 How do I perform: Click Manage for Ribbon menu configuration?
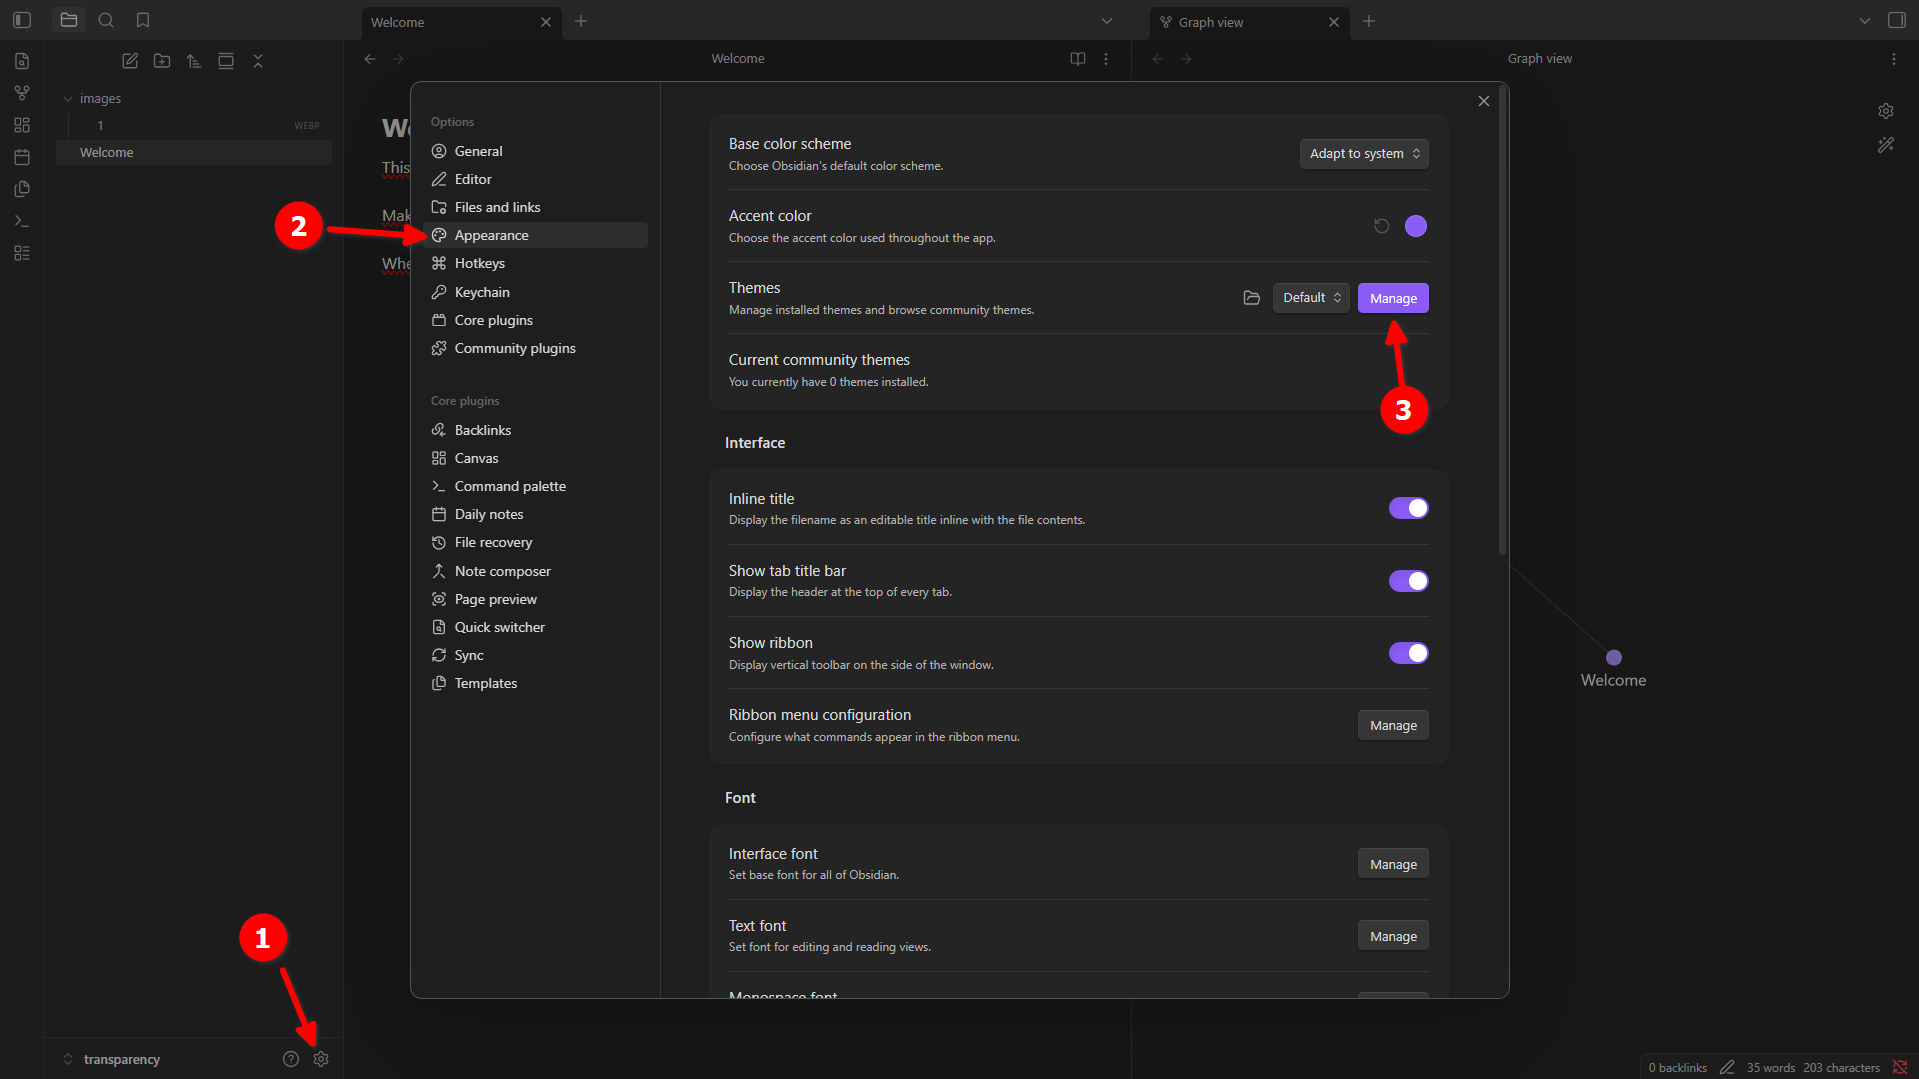pyautogui.click(x=1392, y=725)
